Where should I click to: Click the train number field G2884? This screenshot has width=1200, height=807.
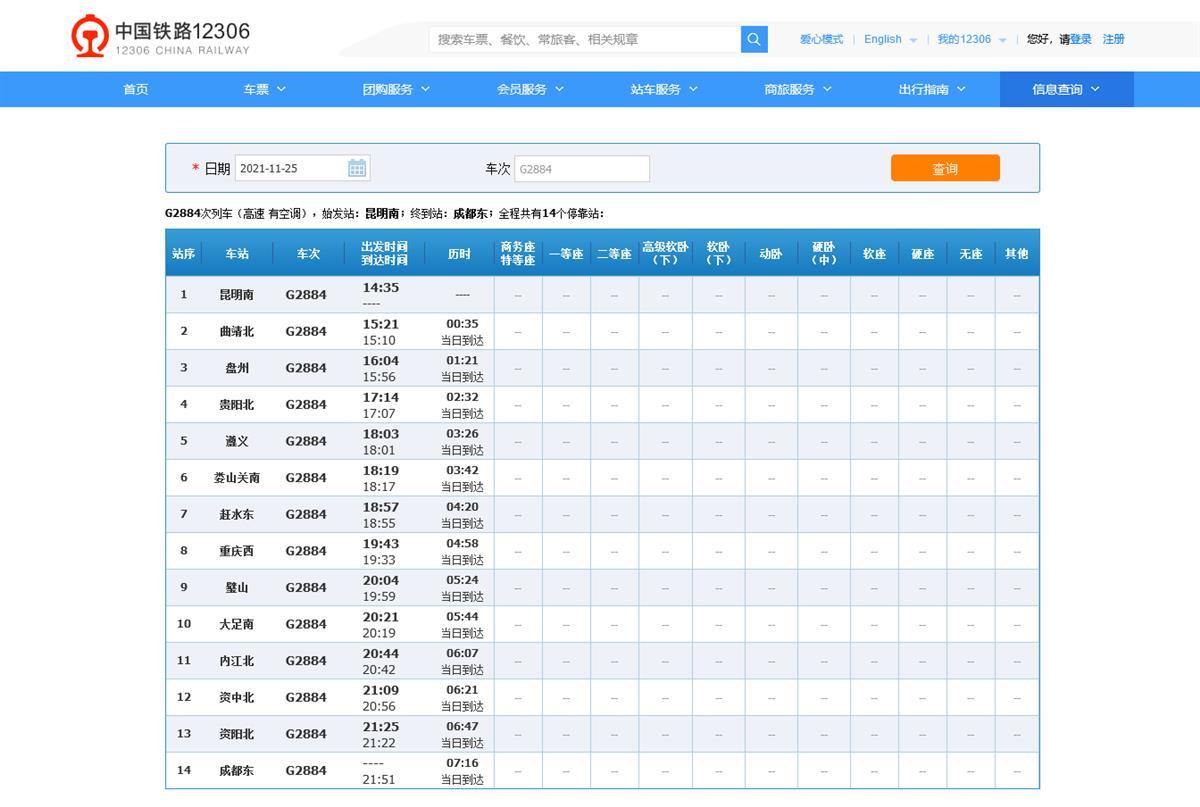tap(582, 168)
